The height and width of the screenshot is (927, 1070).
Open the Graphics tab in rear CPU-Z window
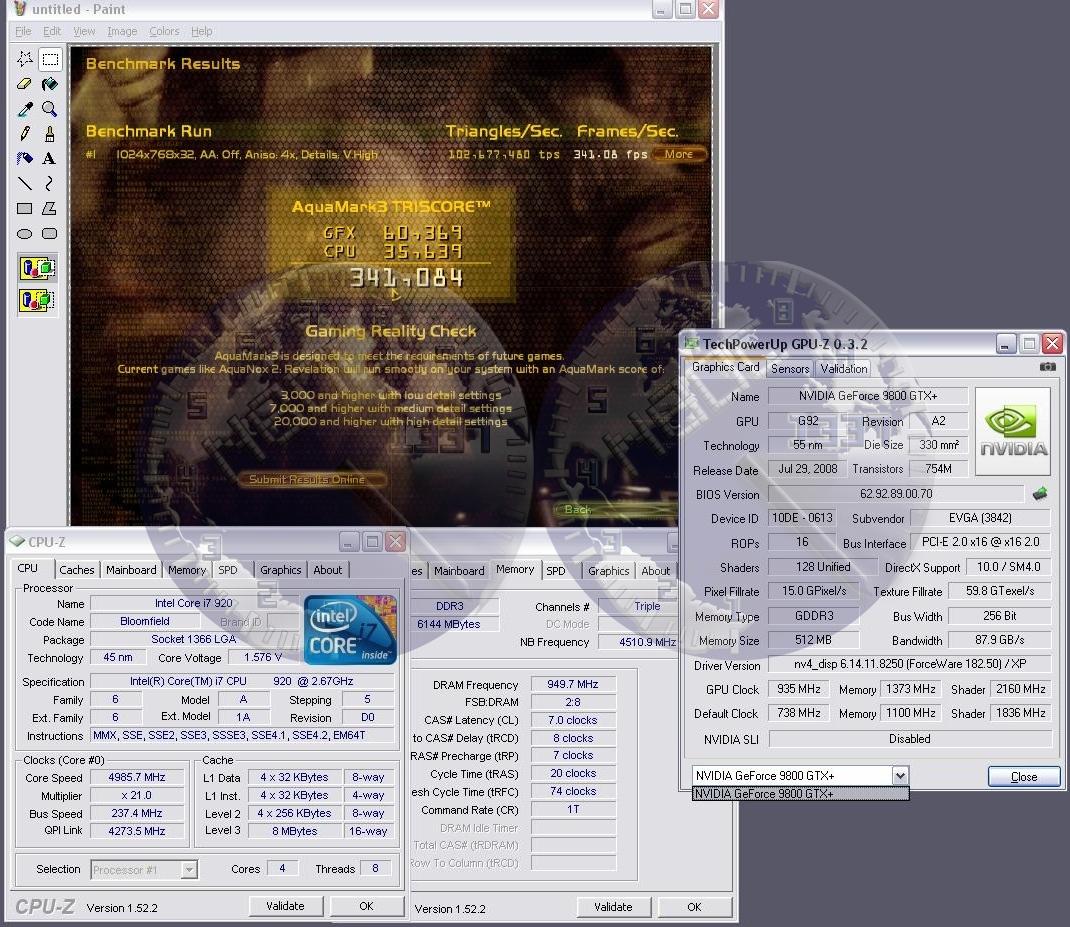(609, 571)
